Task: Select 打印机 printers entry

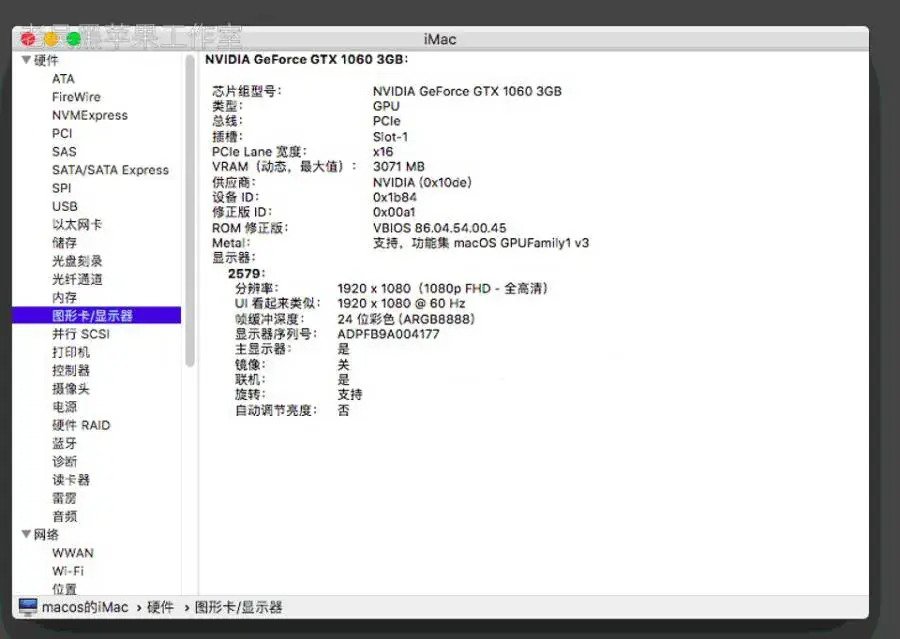Action: click(x=71, y=353)
